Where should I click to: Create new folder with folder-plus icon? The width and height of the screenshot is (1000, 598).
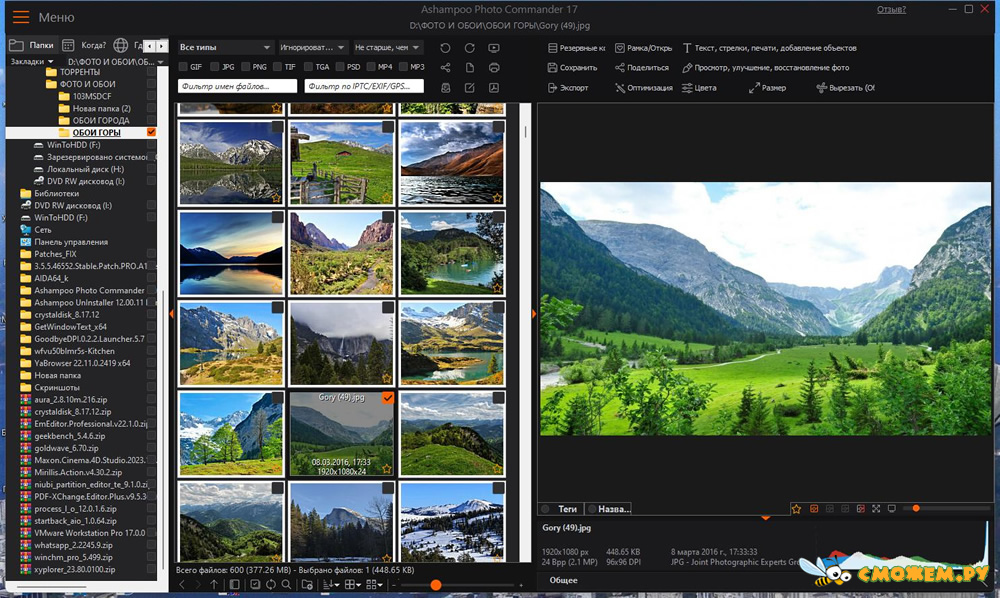point(307,584)
